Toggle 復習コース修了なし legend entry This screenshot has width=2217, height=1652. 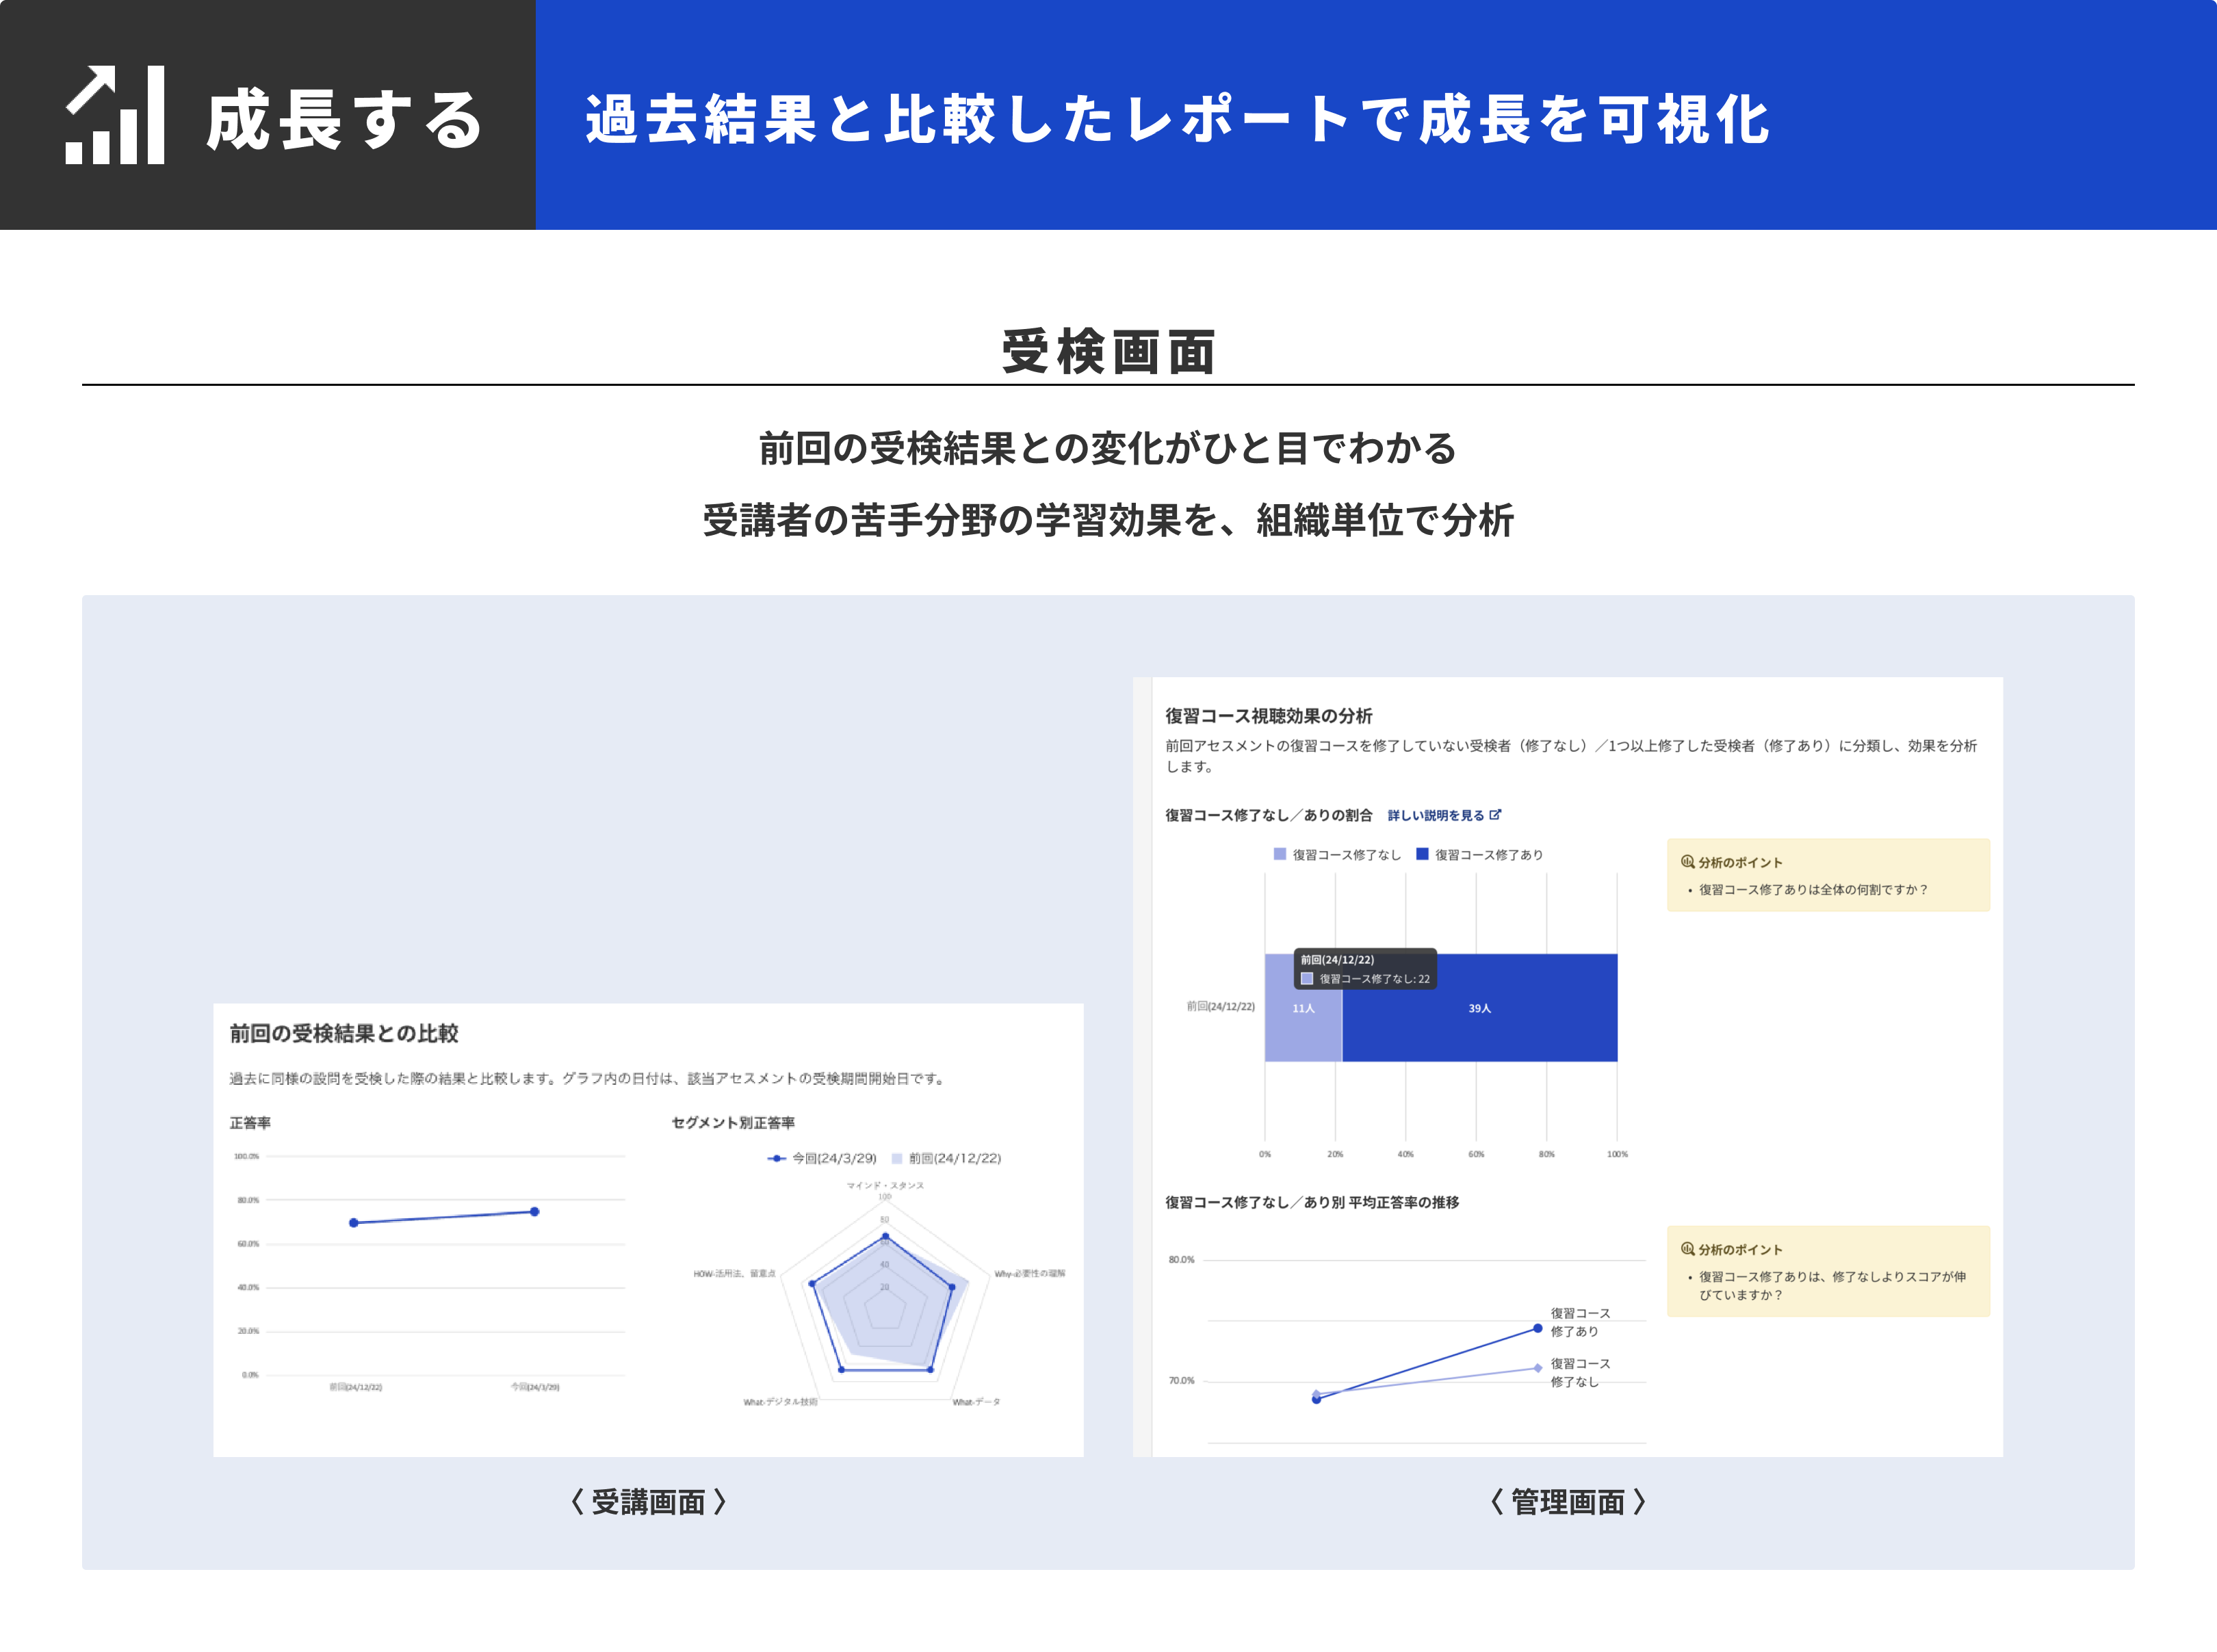1337,854
